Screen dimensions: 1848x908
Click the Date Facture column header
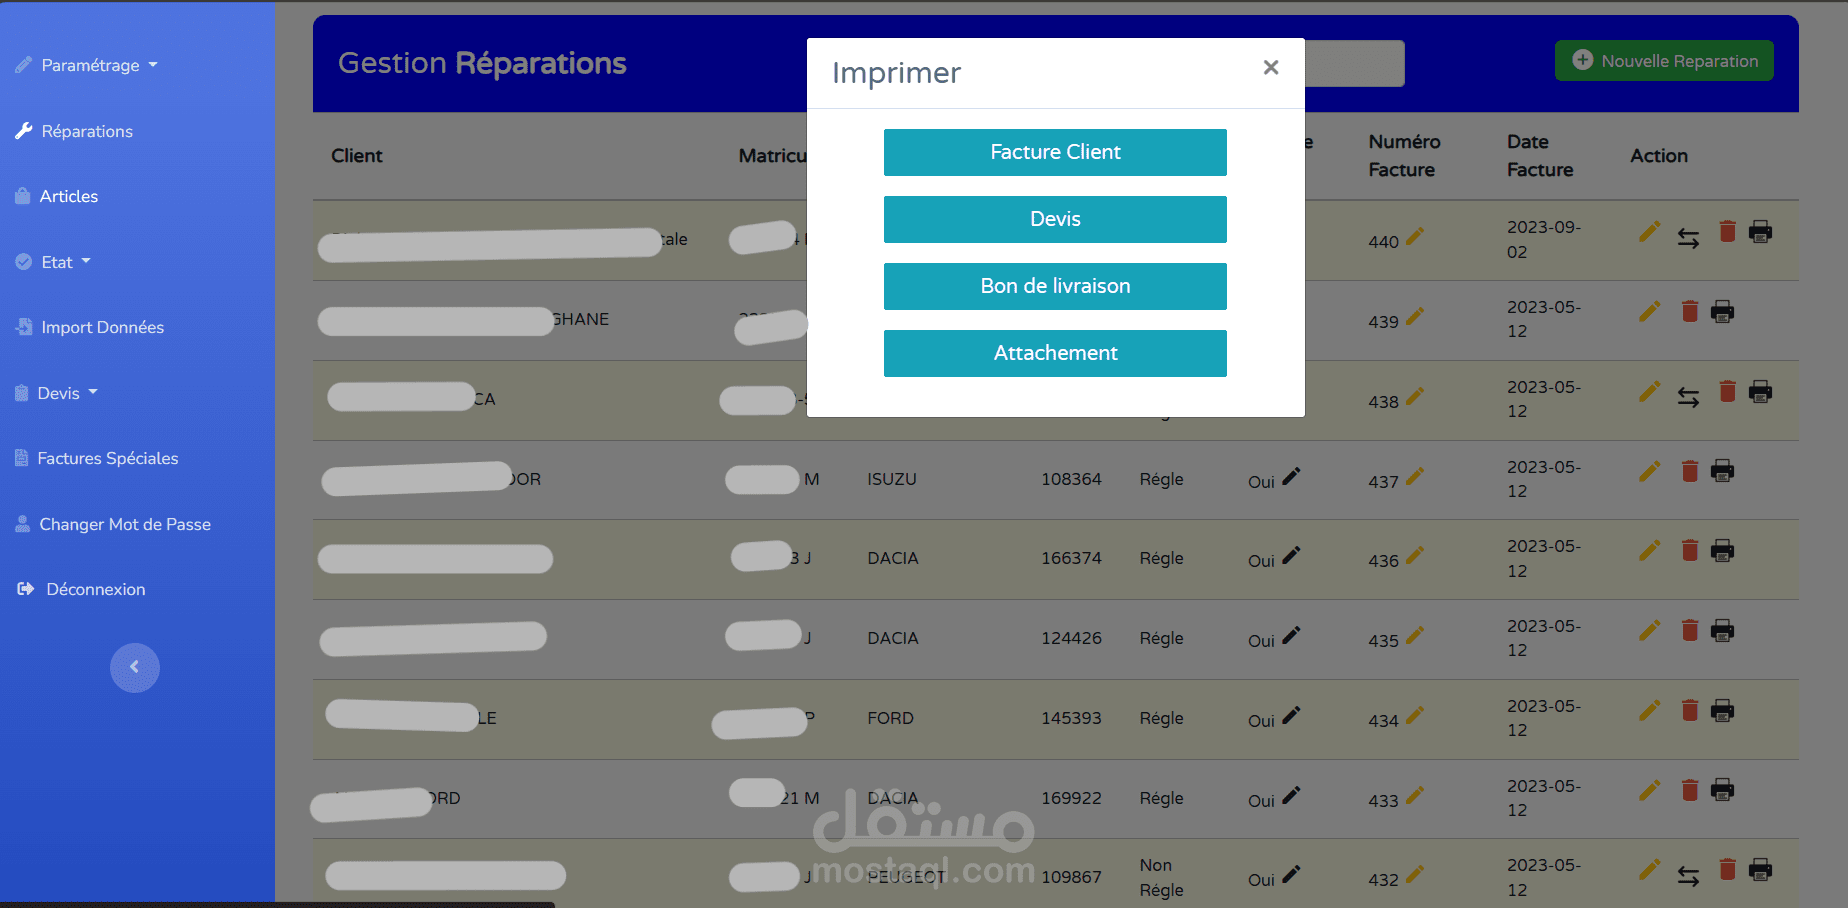point(1540,156)
